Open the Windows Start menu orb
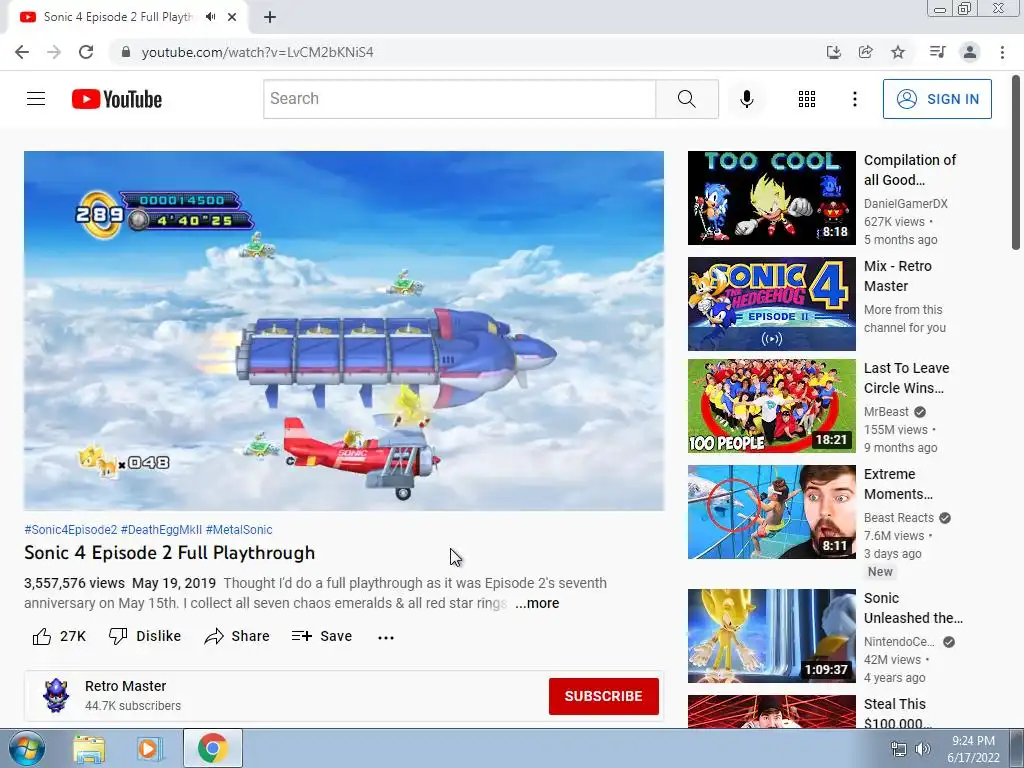The image size is (1024, 768). [x=26, y=748]
